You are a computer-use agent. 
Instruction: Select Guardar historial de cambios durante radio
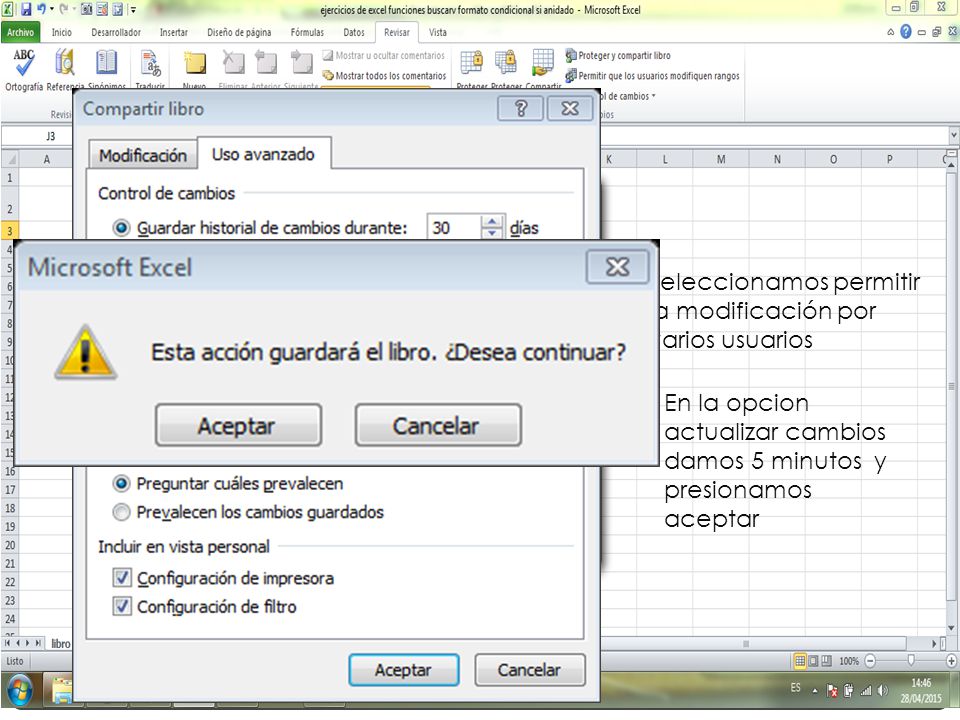(x=122, y=228)
